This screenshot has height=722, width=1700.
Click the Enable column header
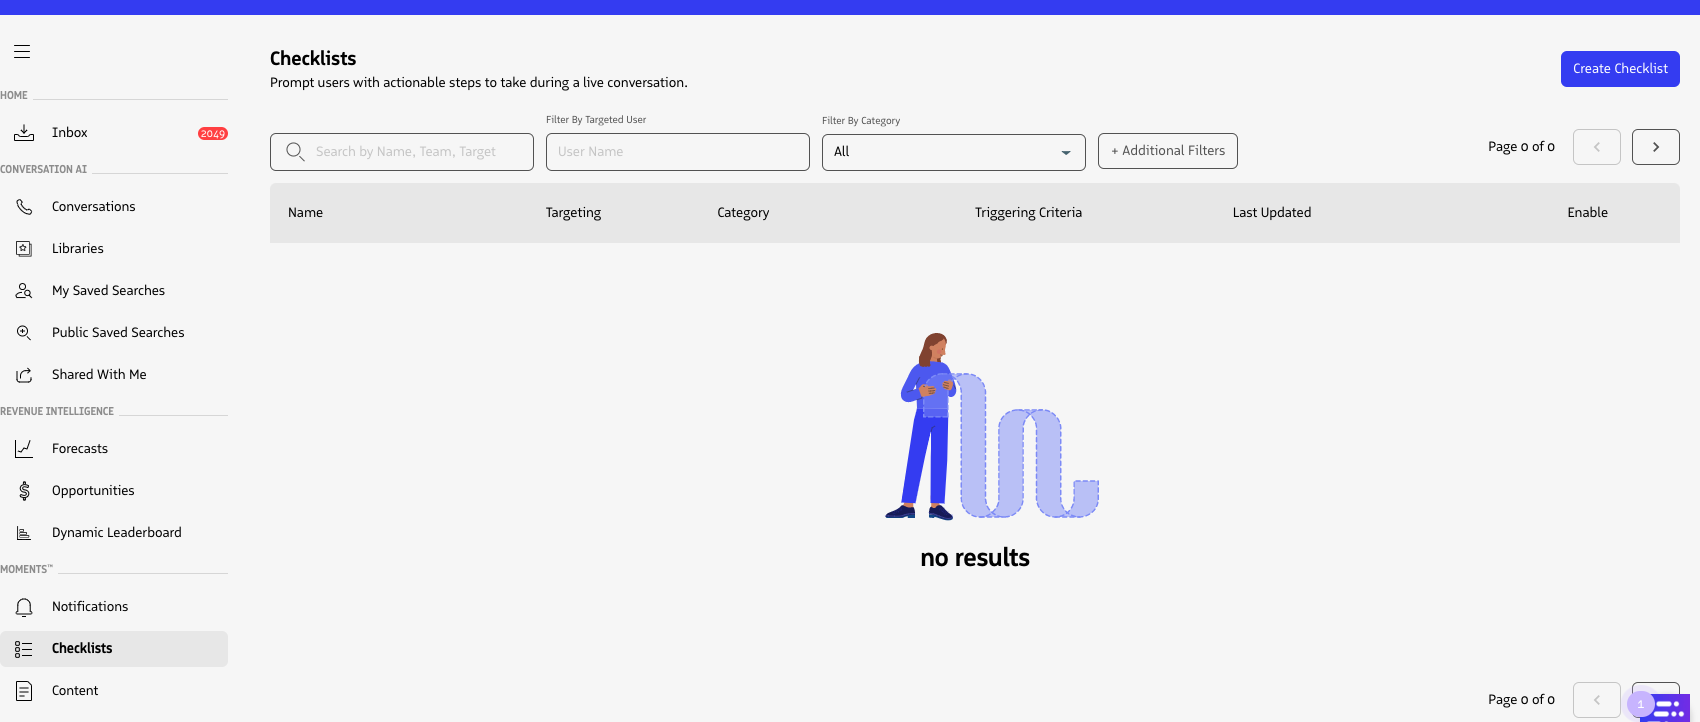(1588, 213)
